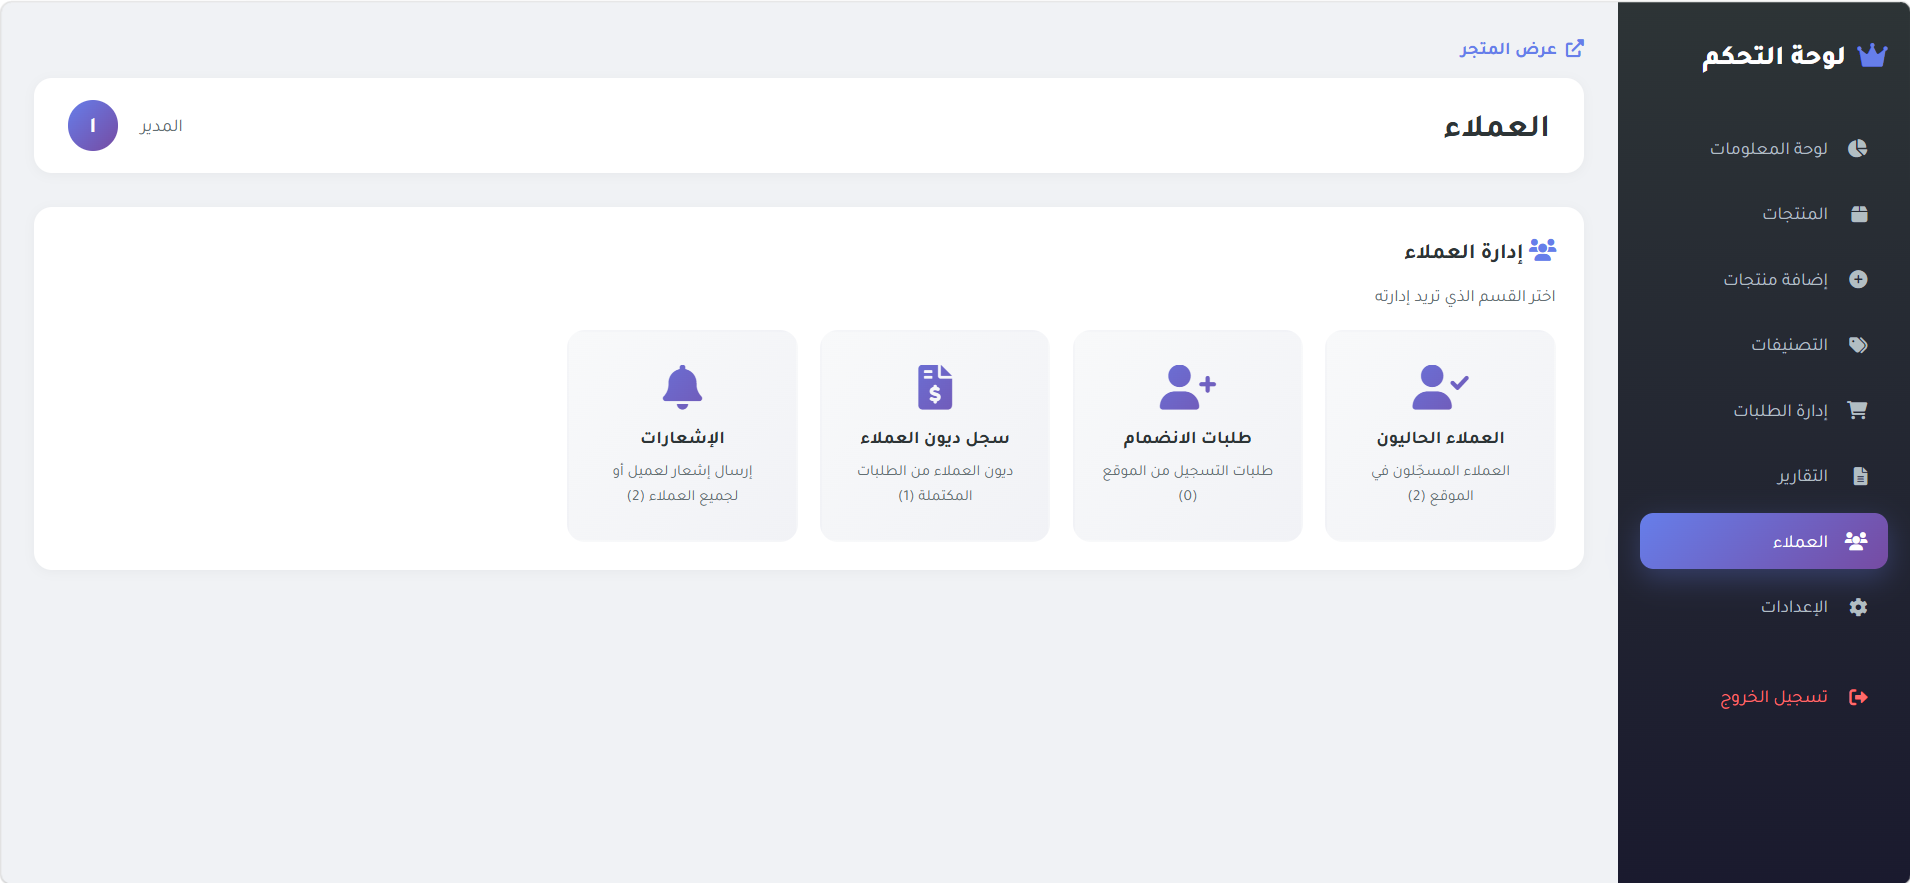1910x883 pixels.
Task: Click the user-check icon in العملاء الحاليون card
Action: pos(1440,387)
